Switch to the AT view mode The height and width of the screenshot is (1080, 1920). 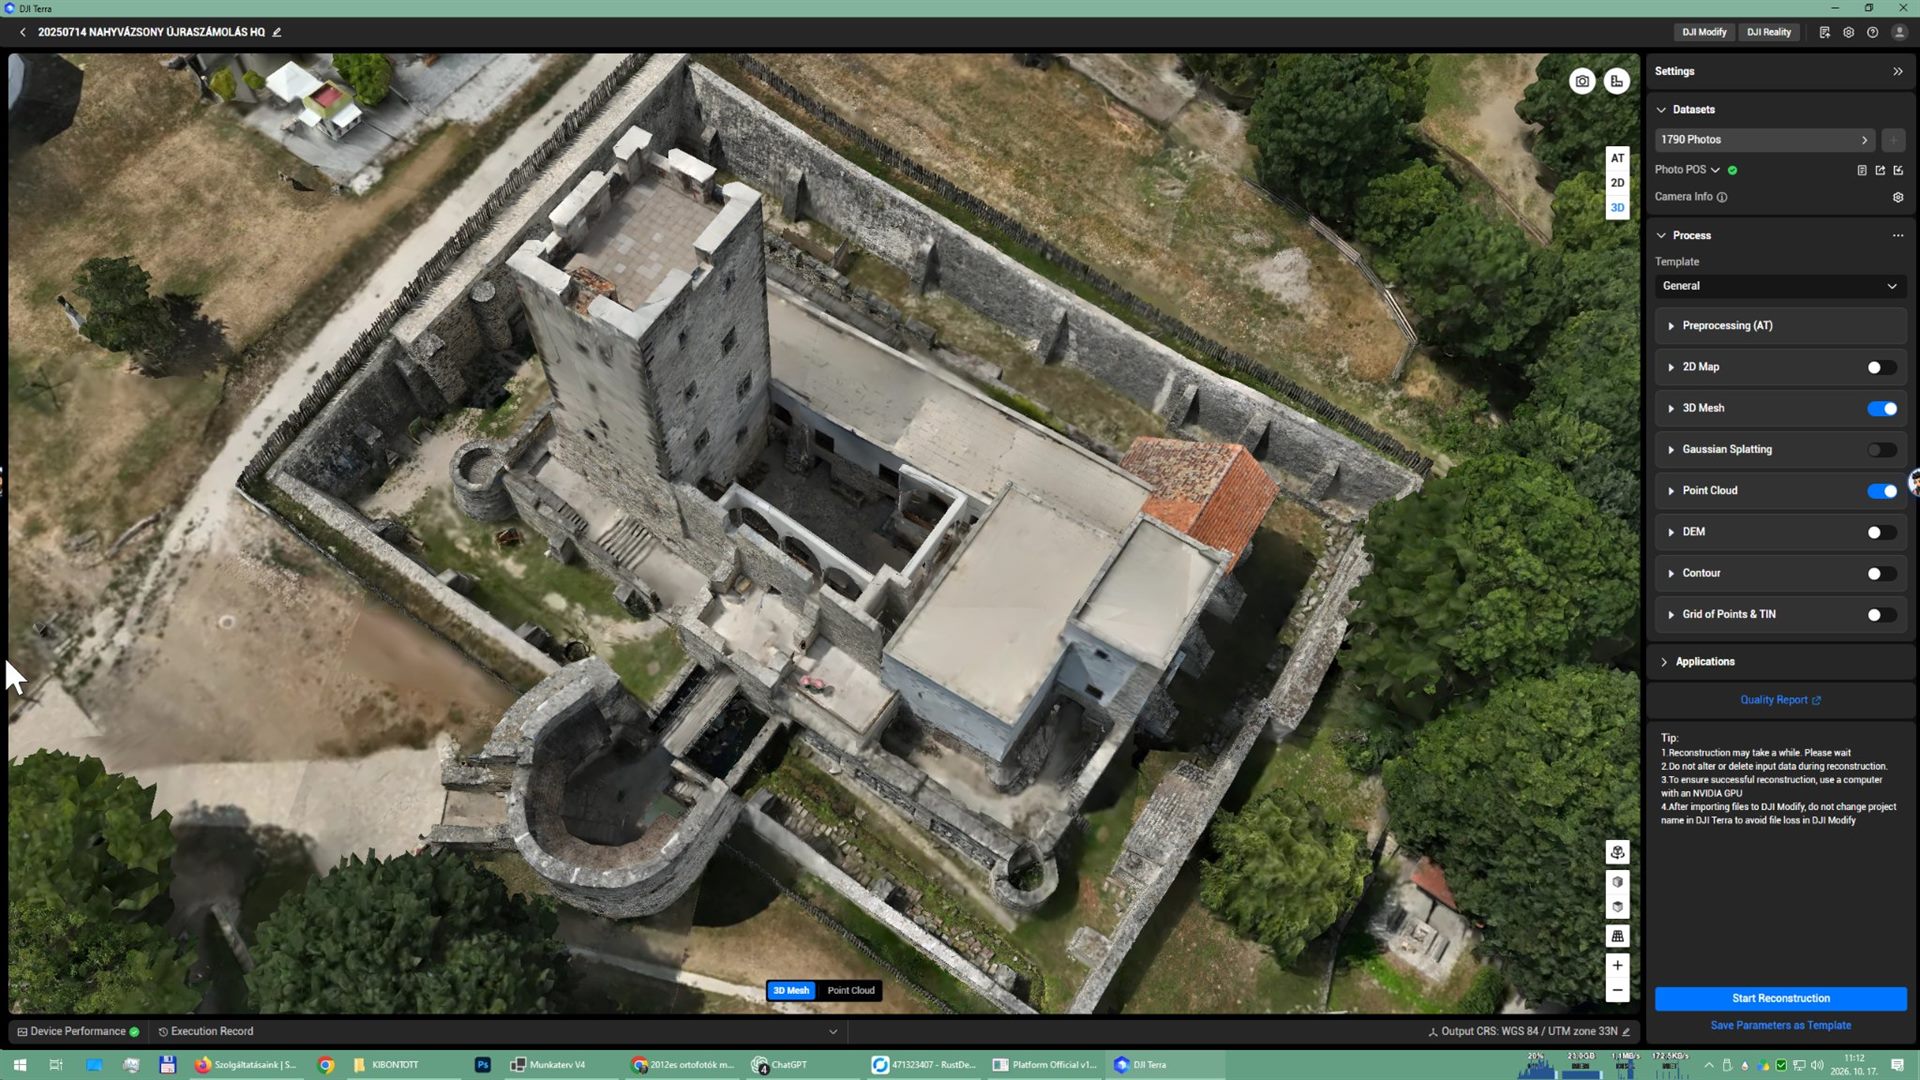1617,158
